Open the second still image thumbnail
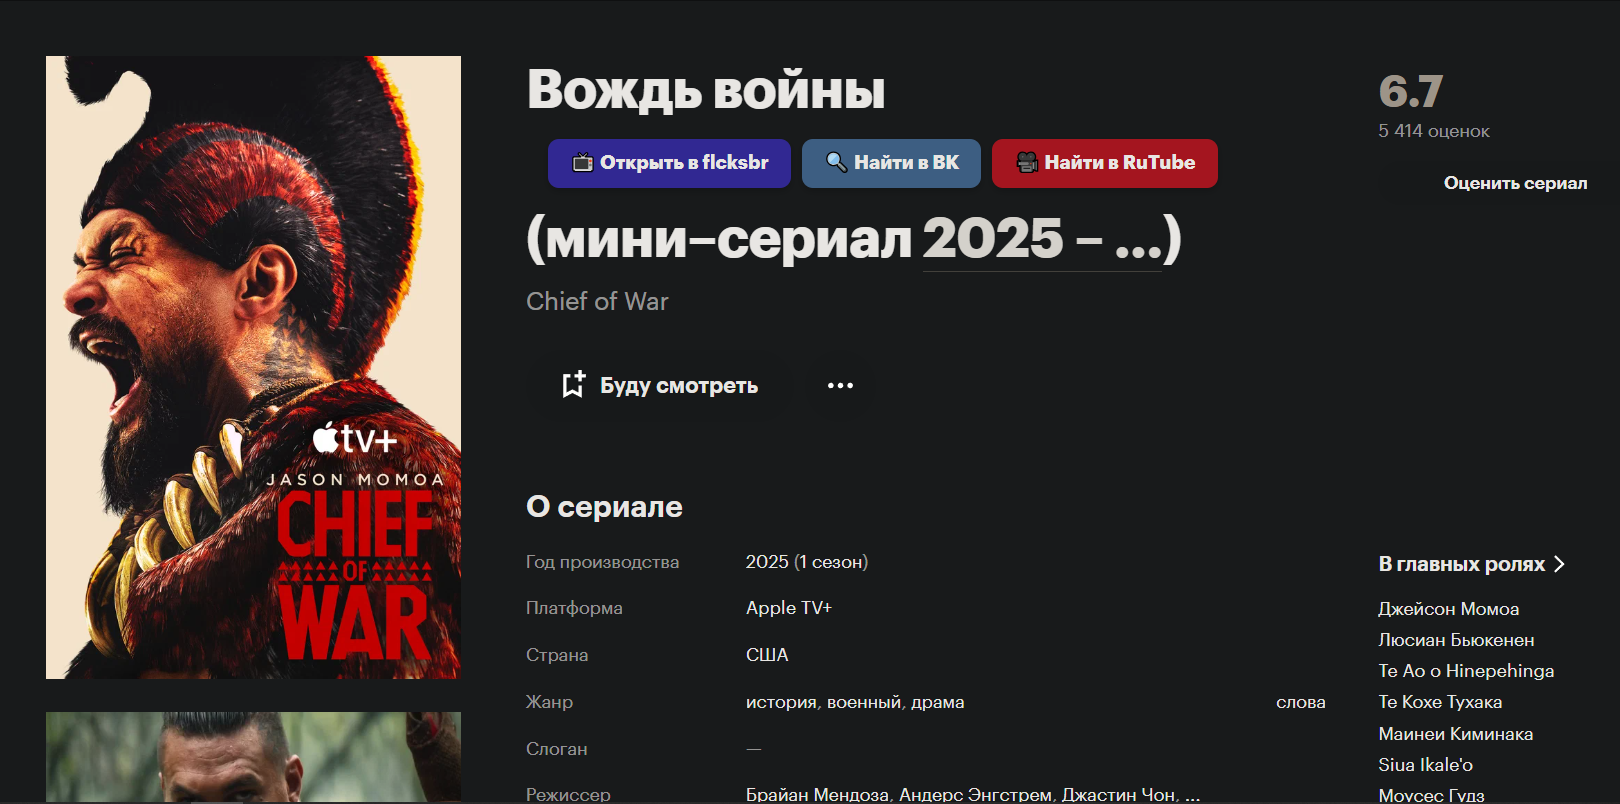Viewport: 1620px width, 804px height. point(253,757)
